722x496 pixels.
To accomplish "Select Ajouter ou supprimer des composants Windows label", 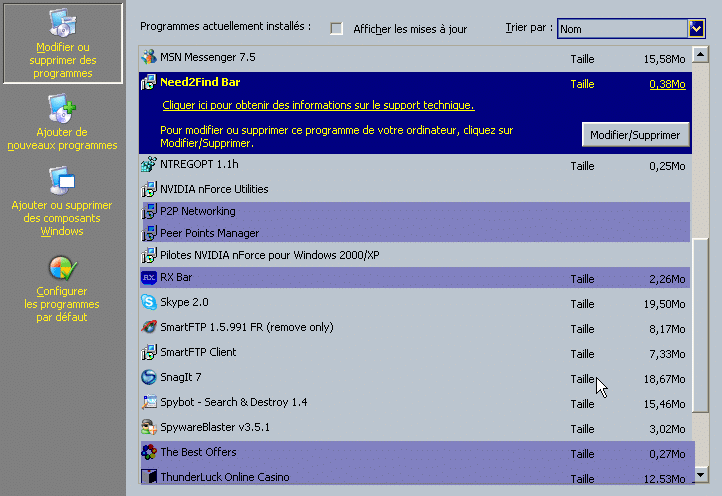I will coord(62,218).
